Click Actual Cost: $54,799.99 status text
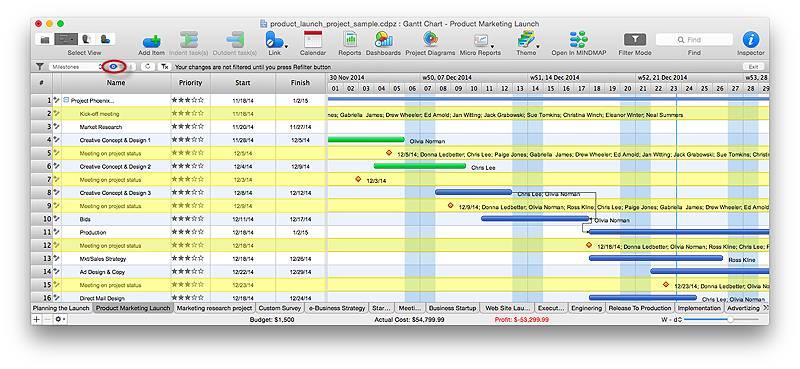The width and height of the screenshot is (800, 369). click(409, 319)
